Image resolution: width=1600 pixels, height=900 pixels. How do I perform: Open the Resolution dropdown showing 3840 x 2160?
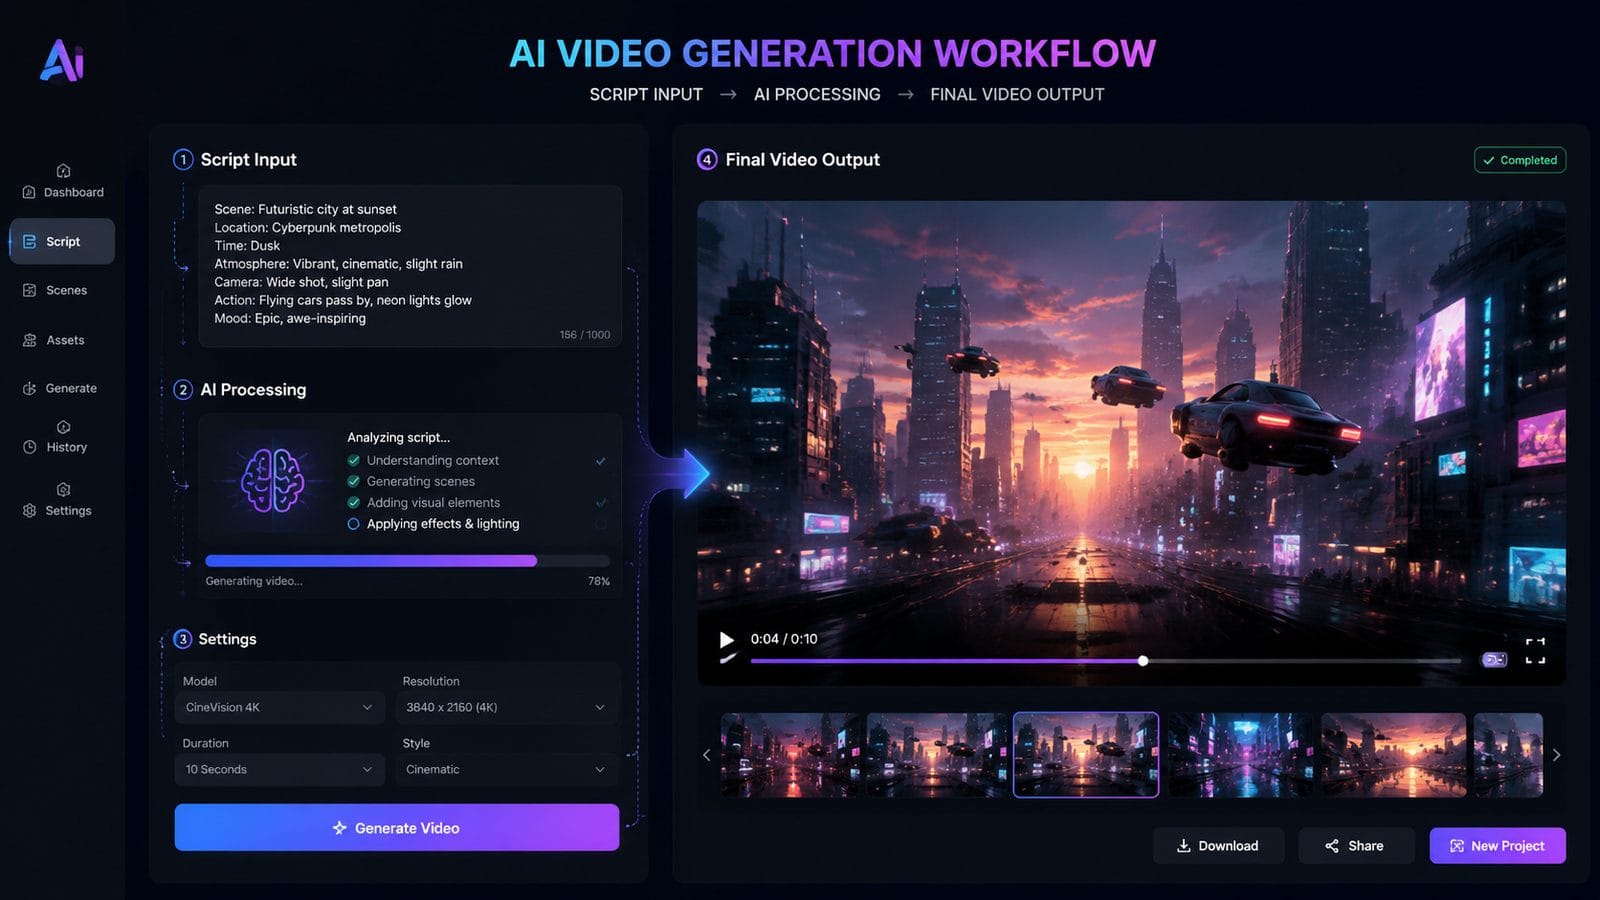pos(506,707)
